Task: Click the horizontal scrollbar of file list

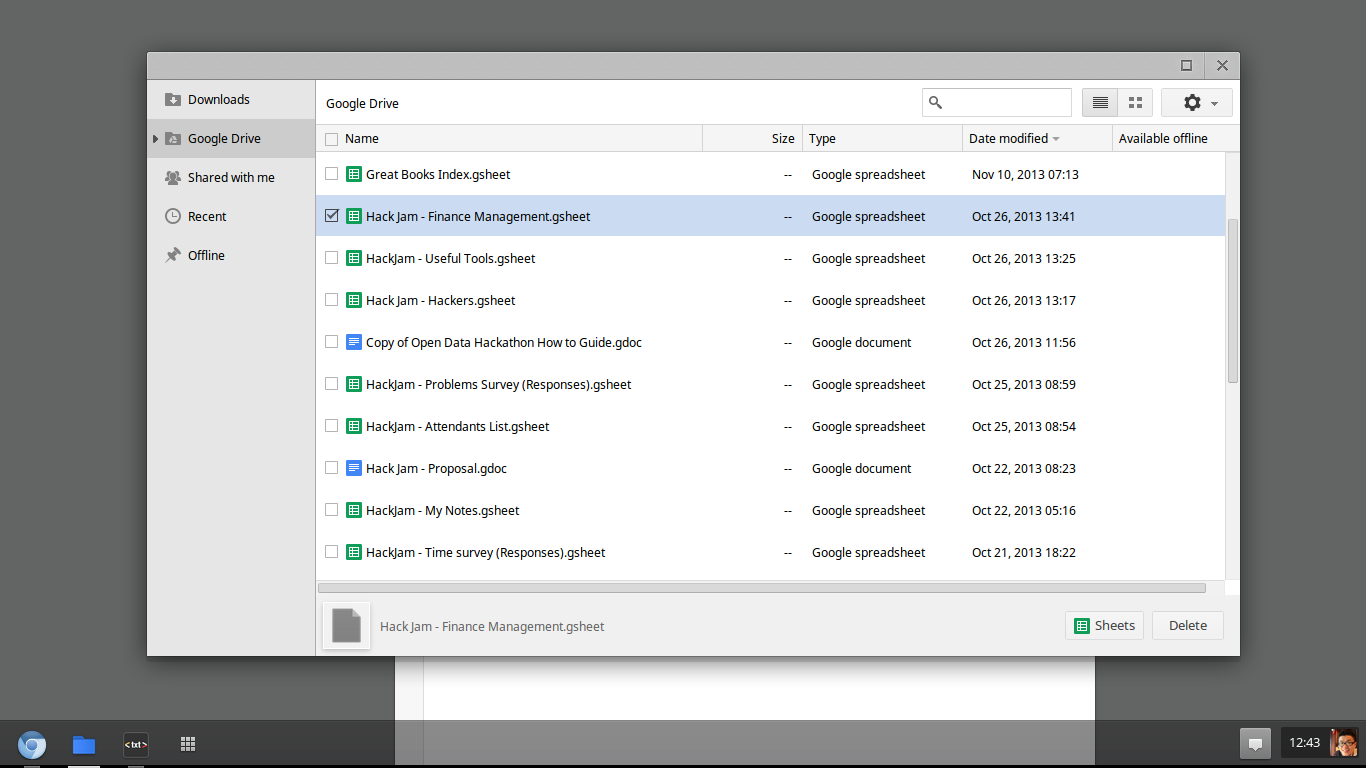Action: coord(762,588)
